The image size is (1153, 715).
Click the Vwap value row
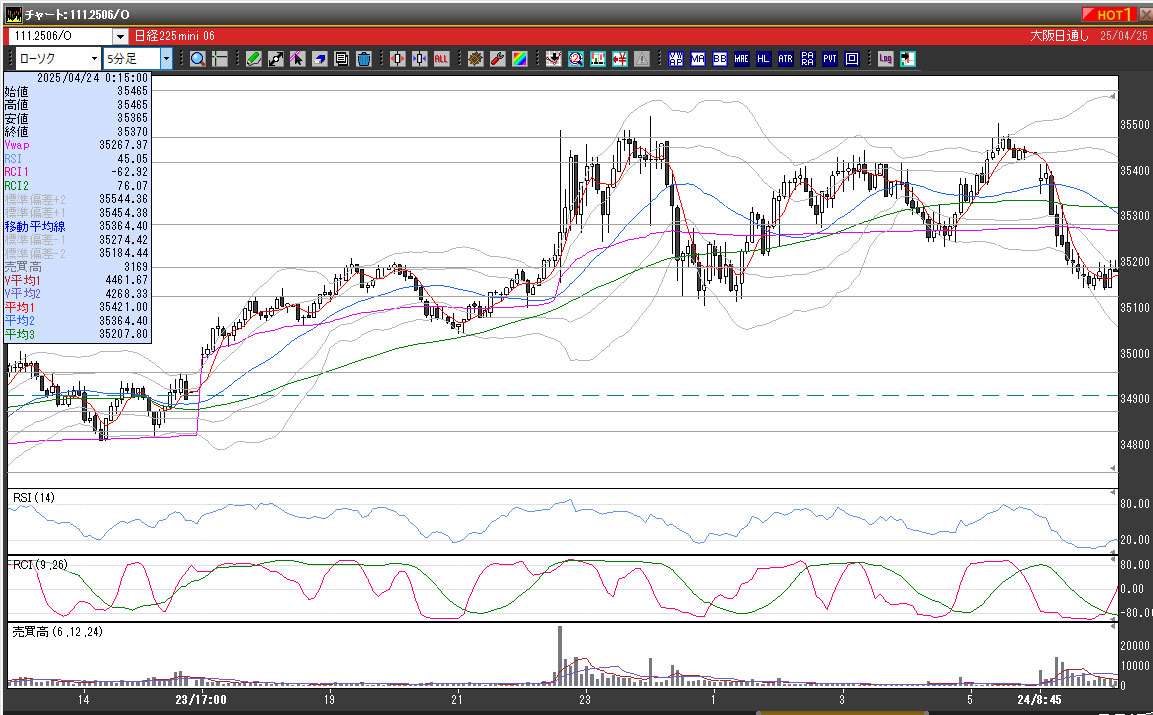(x=76, y=145)
